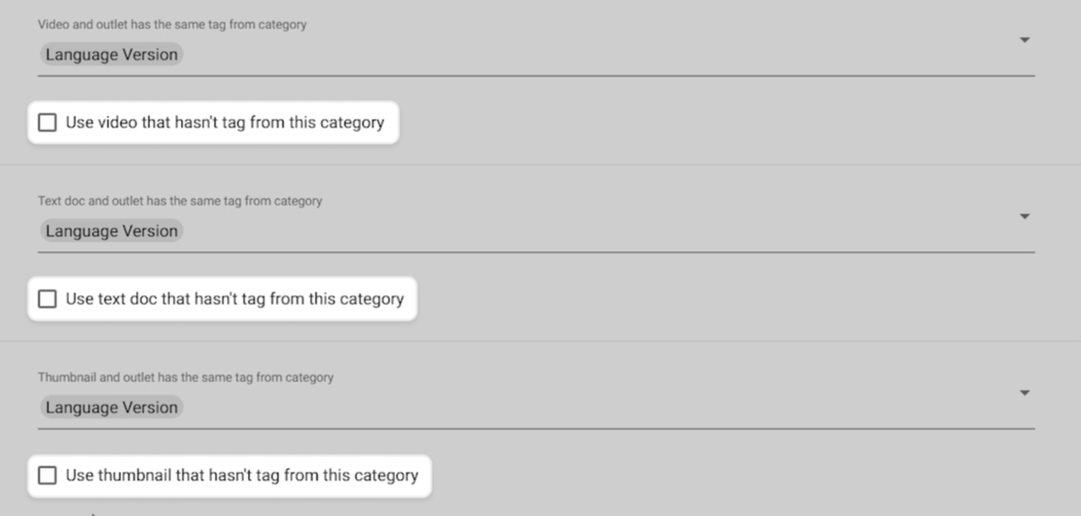Click the underline of the Thumbnail category field
Viewport: 1081px width, 516px height.
tap(536, 428)
